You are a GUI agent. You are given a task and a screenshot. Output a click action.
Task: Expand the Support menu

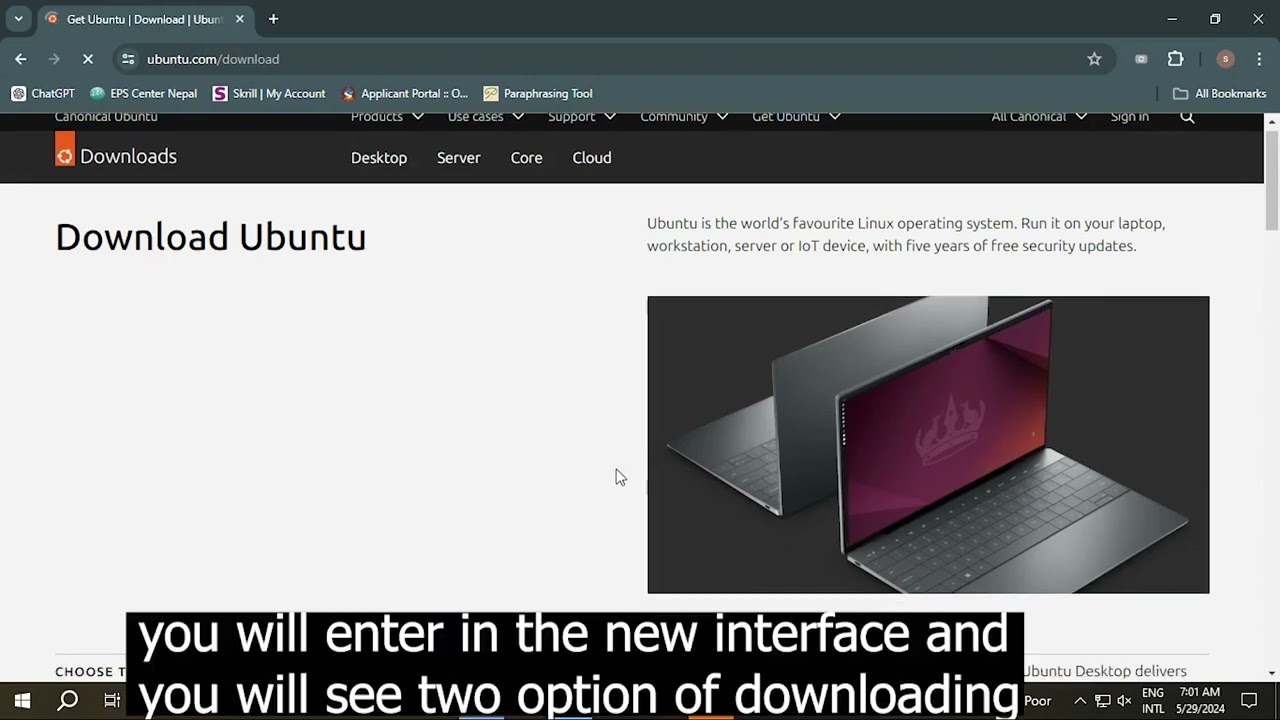pos(582,117)
